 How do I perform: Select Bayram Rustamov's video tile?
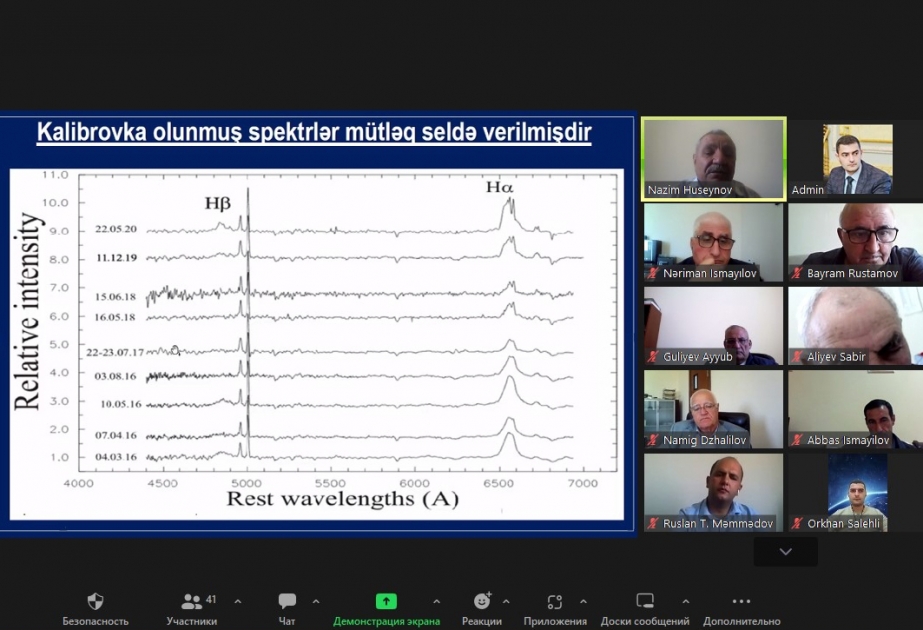pyautogui.click(x=856, y=243)
